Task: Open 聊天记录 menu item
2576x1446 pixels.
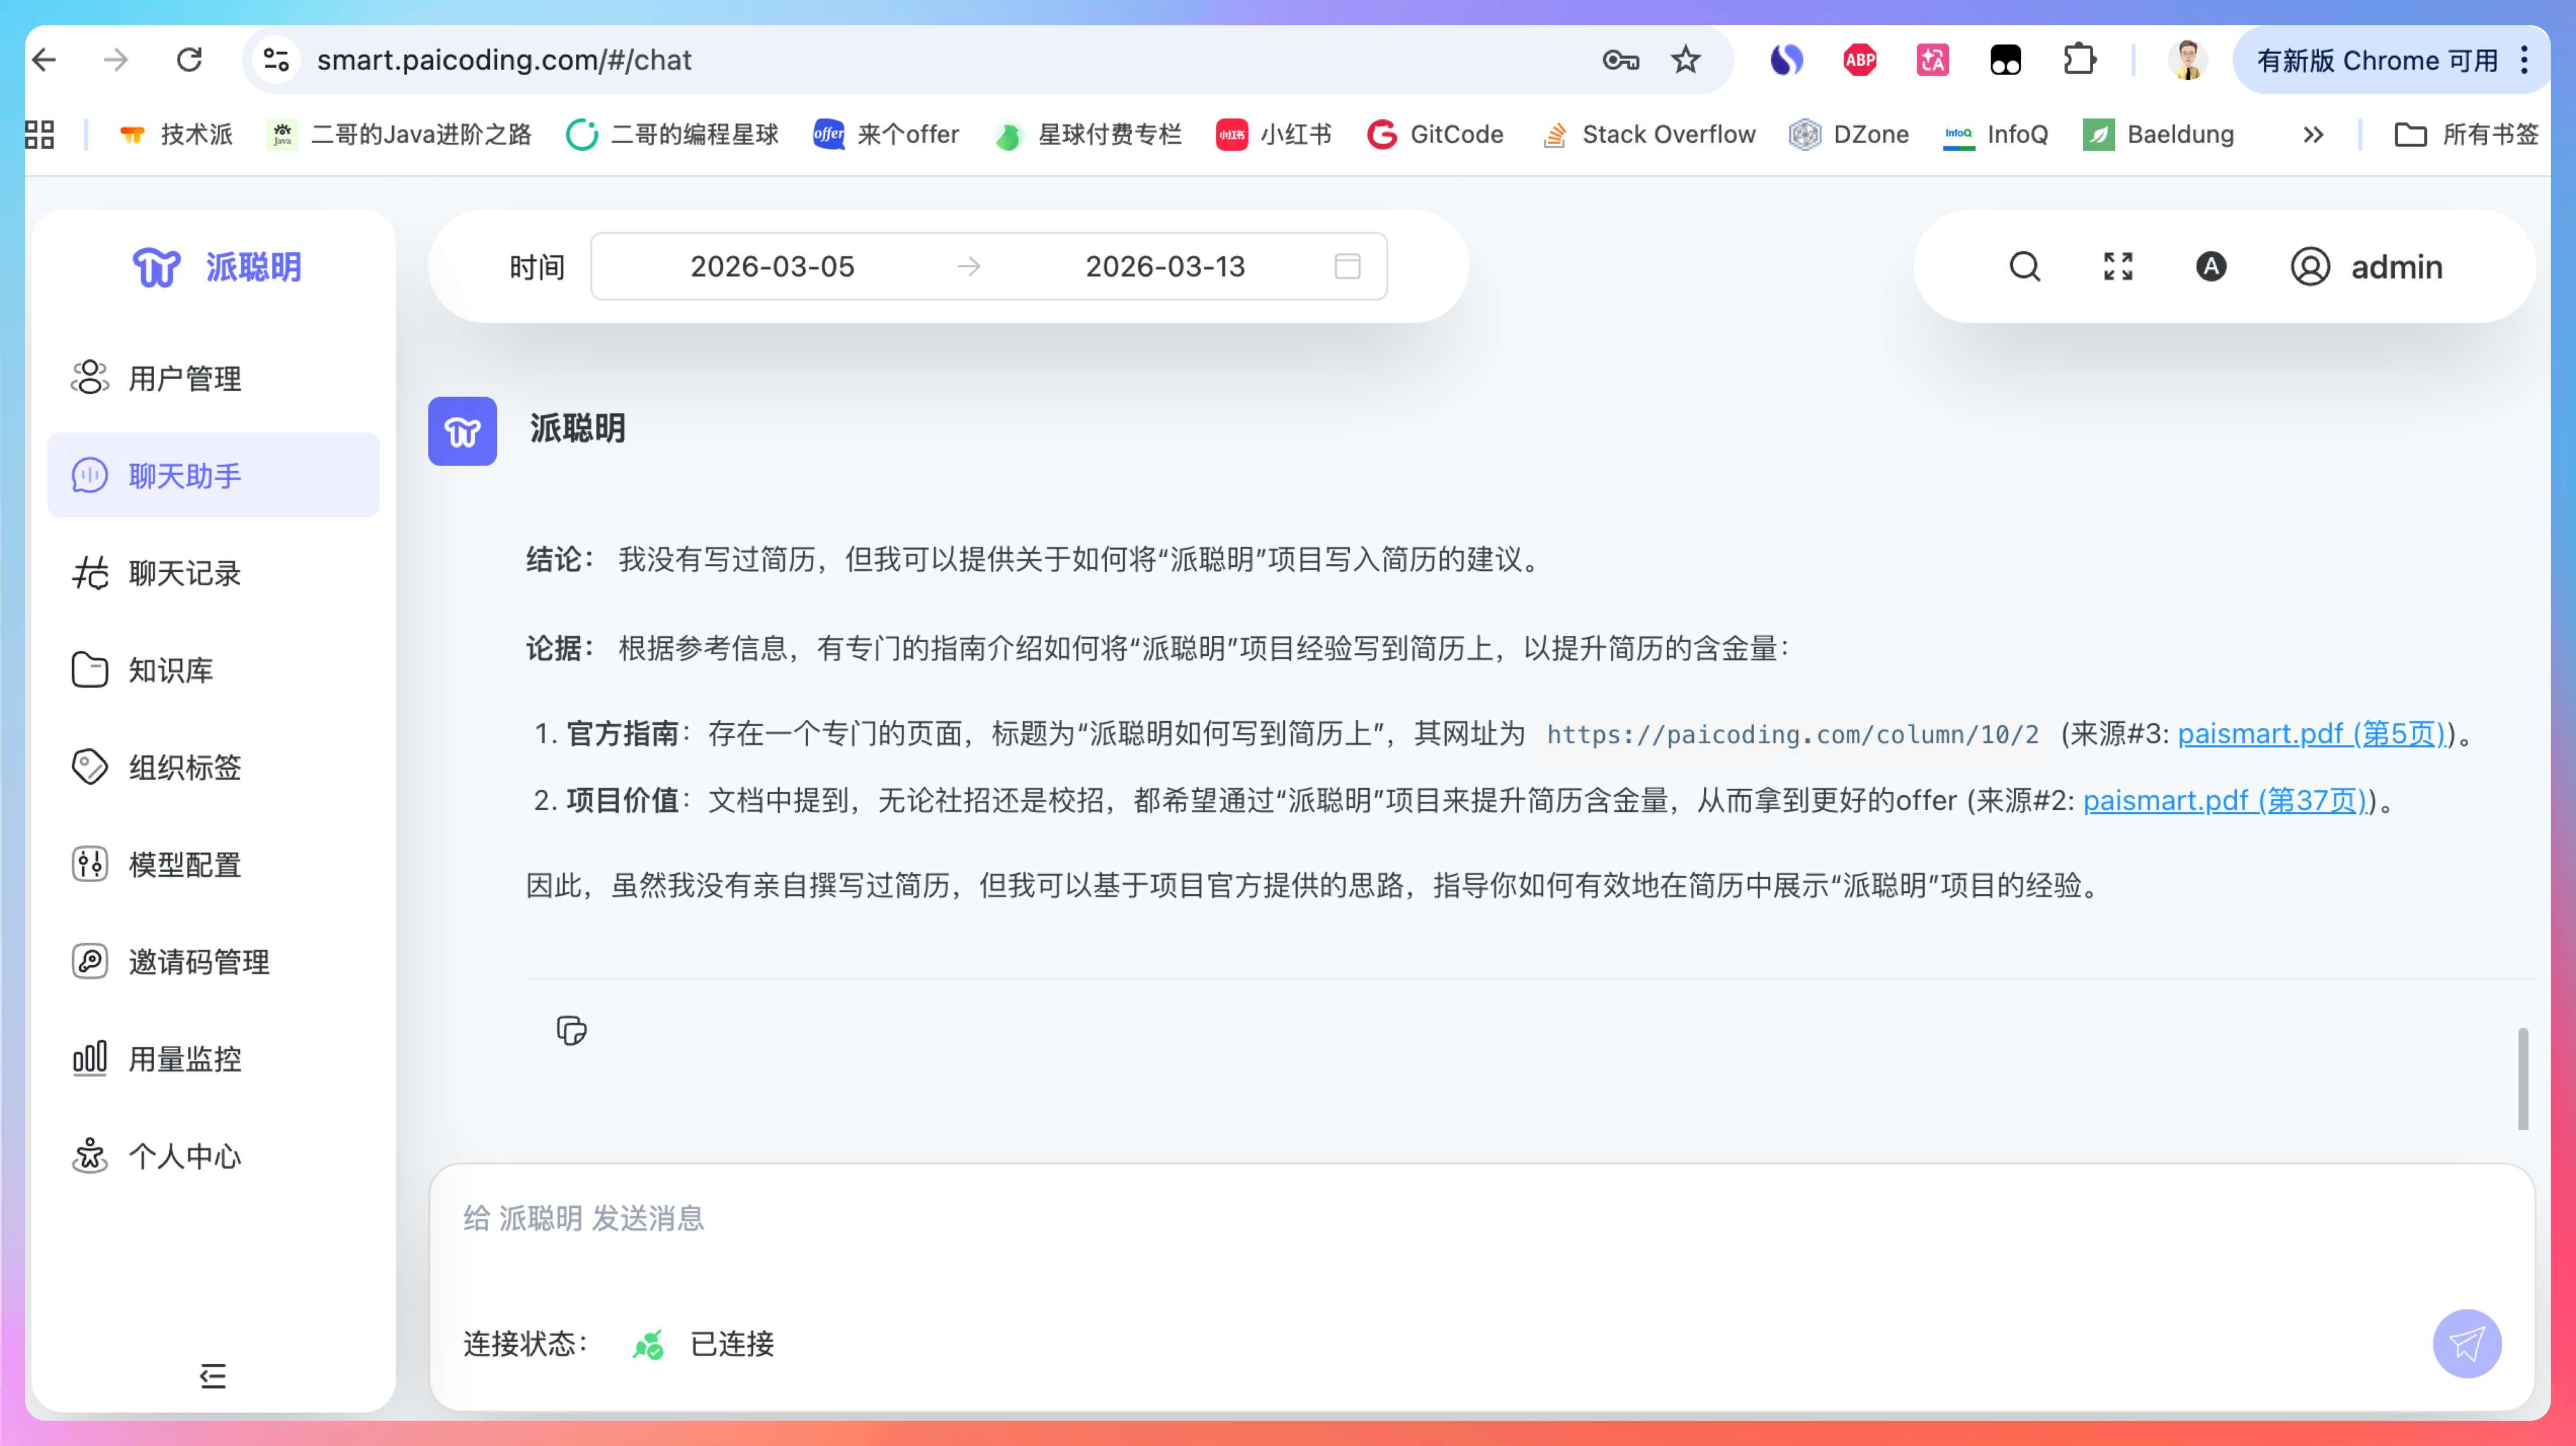Action: point(185,573)
